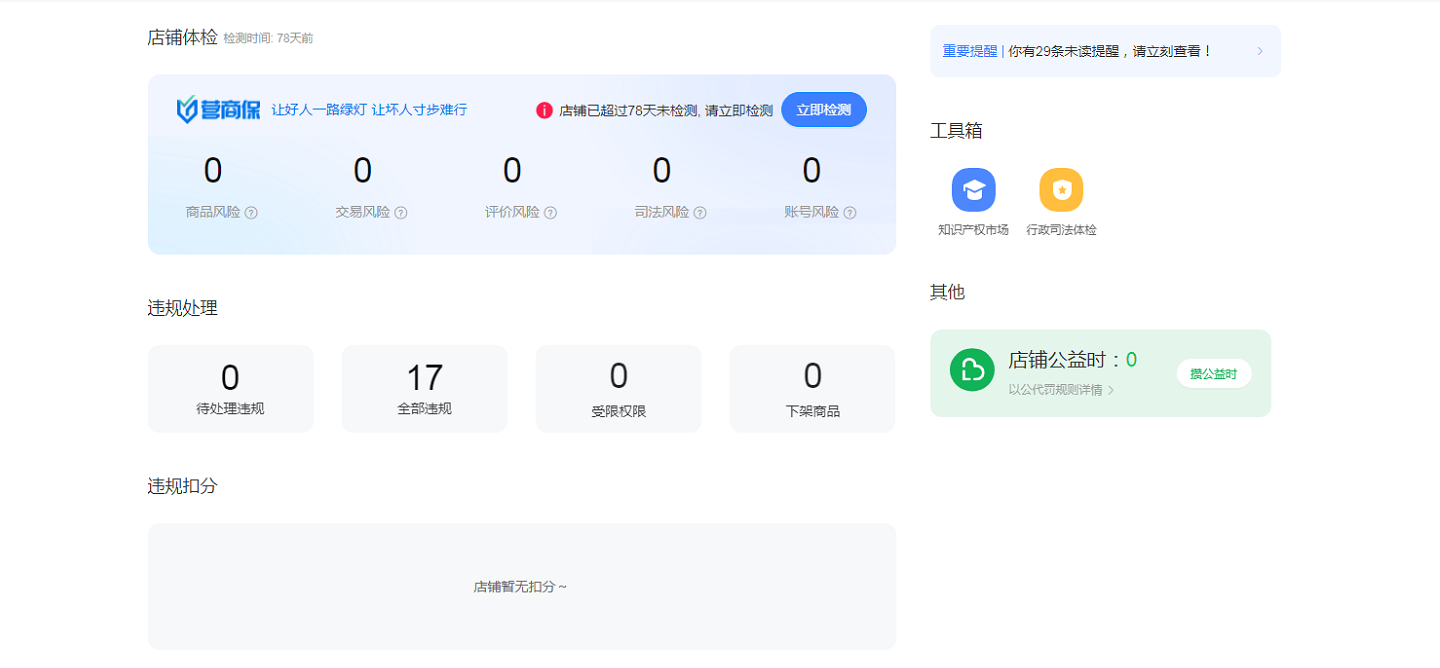Viewport: 1440px width, 668px height.
Task: Open help icon beside 商品风险
Action: pyautogui.click(x=251, y=213)
